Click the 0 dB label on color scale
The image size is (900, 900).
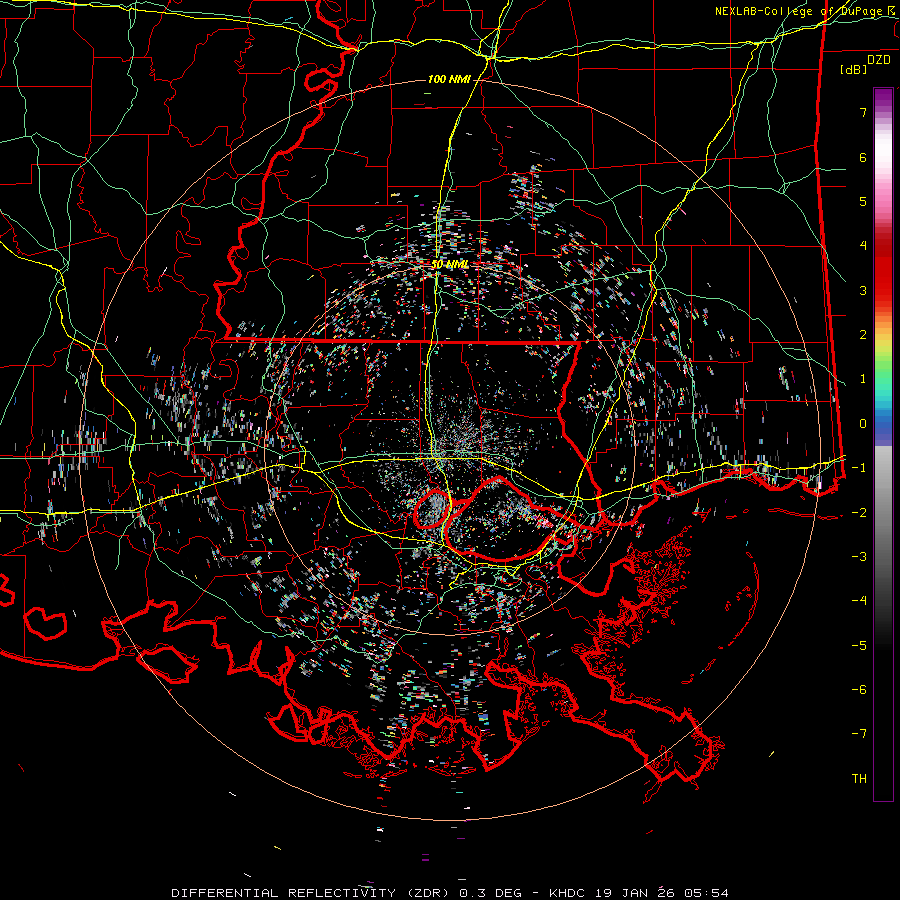(863, 424)
